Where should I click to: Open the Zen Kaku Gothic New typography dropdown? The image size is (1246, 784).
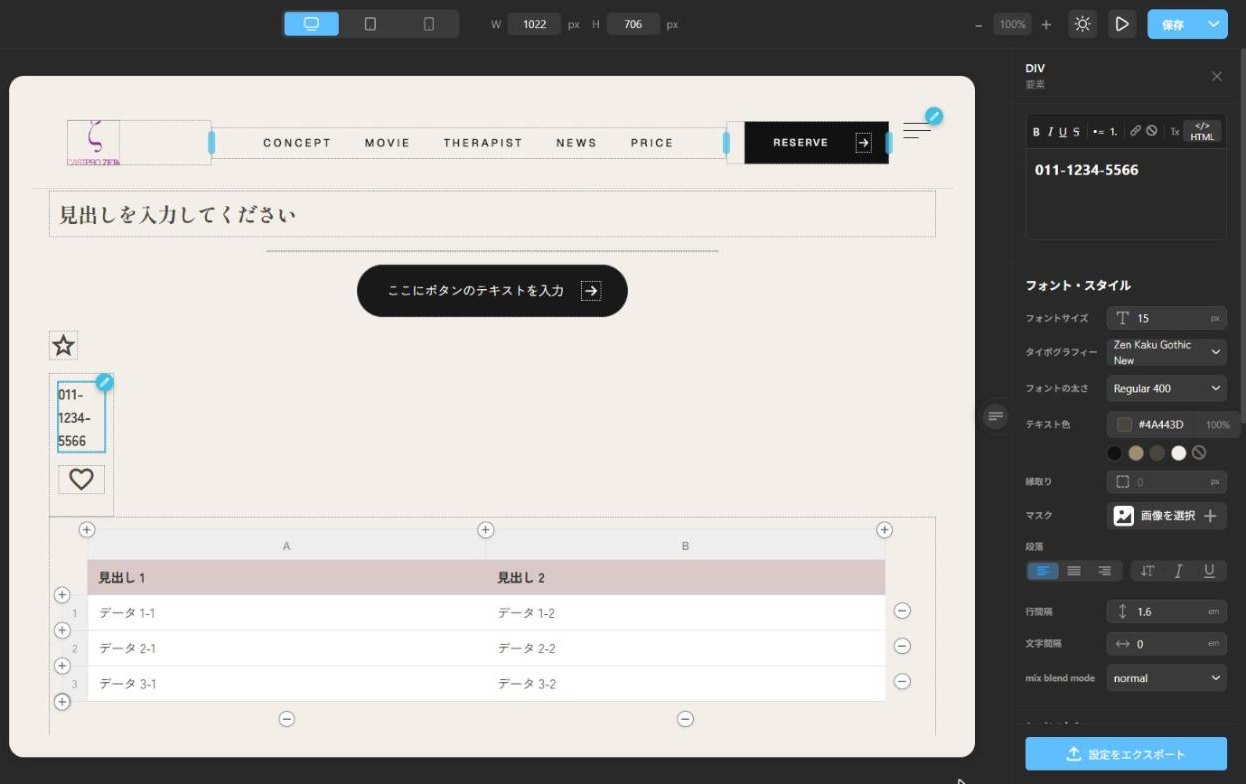(x=1166, y=352)
